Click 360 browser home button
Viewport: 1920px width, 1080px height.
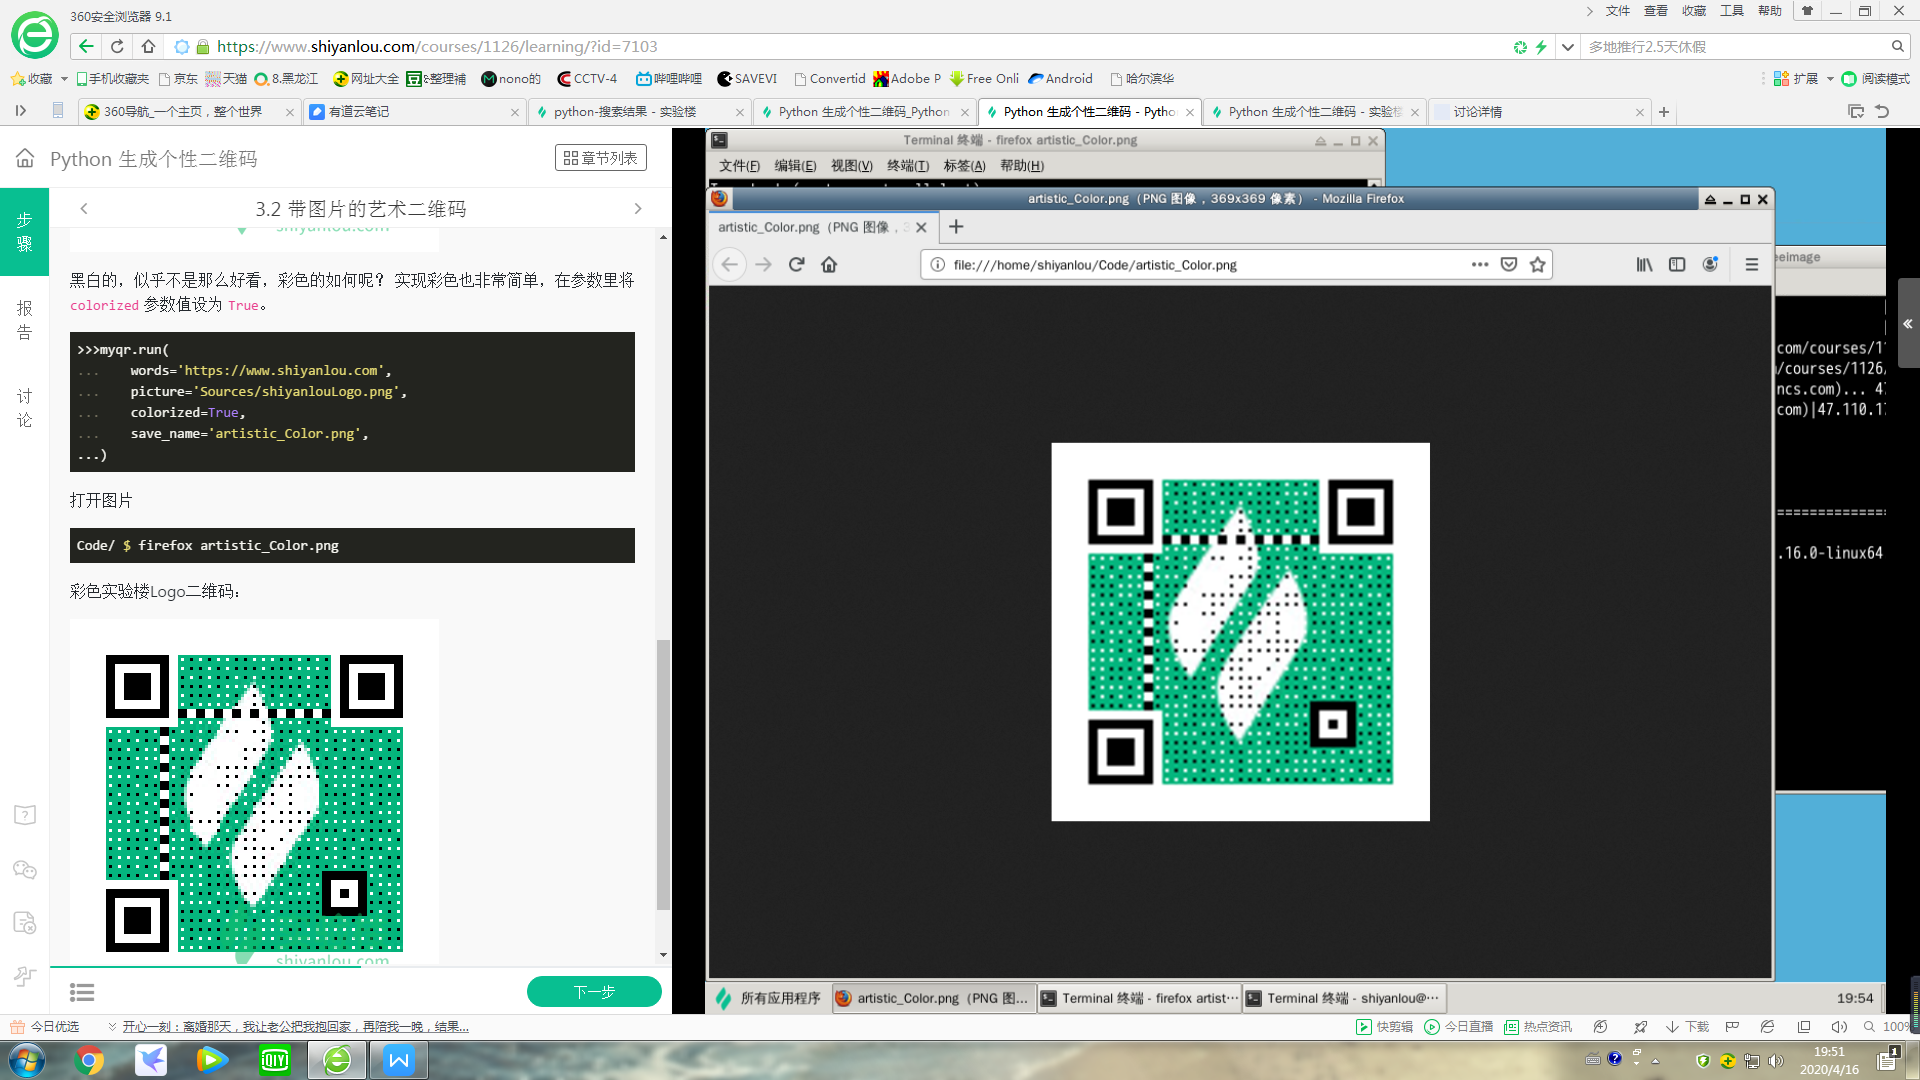point(148,46)
